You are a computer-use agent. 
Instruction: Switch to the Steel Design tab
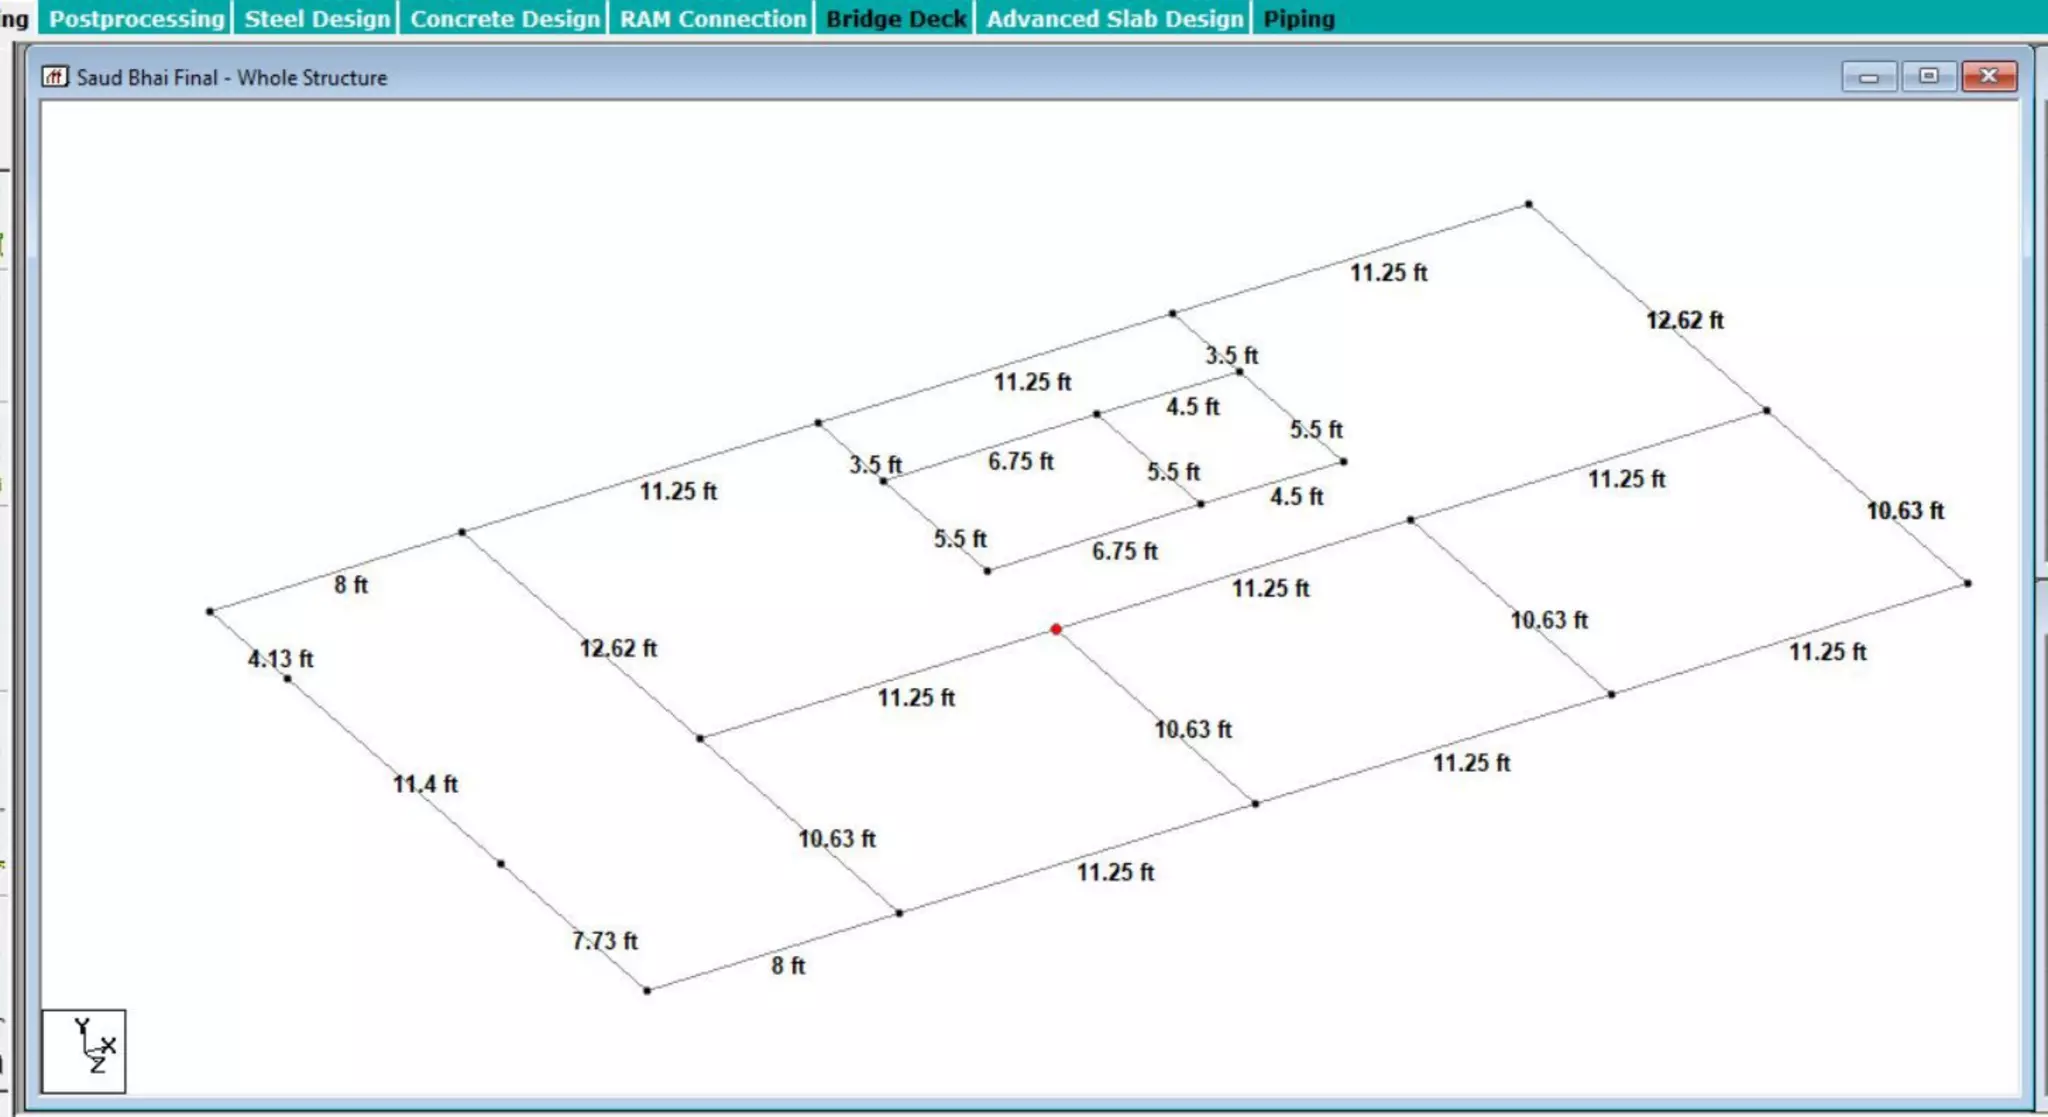[317, 18]
